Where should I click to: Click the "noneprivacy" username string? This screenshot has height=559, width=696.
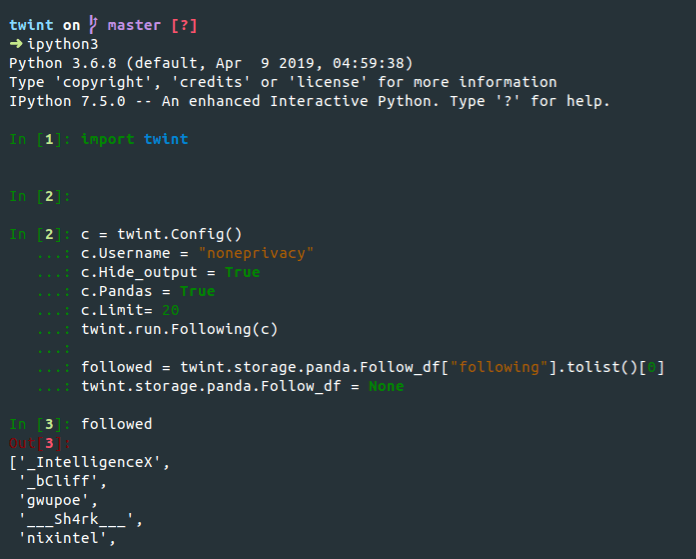(256, 253)
